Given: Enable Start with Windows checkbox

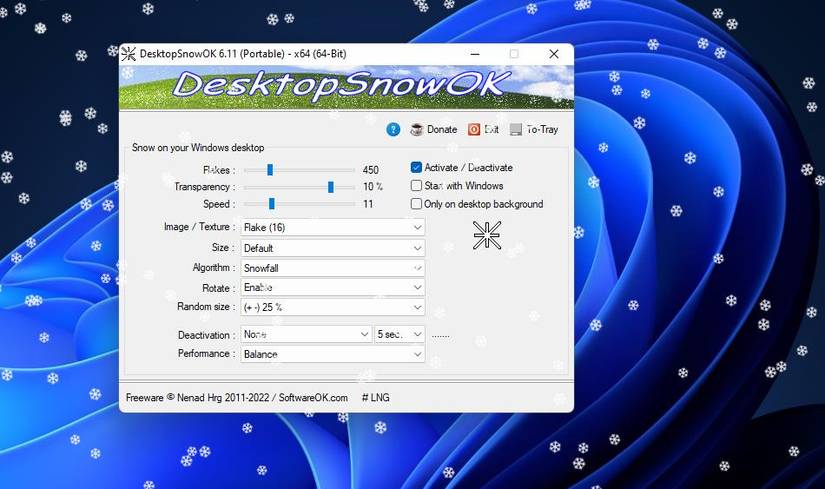Looking at the screenshot, I should [x=416, y=186].
